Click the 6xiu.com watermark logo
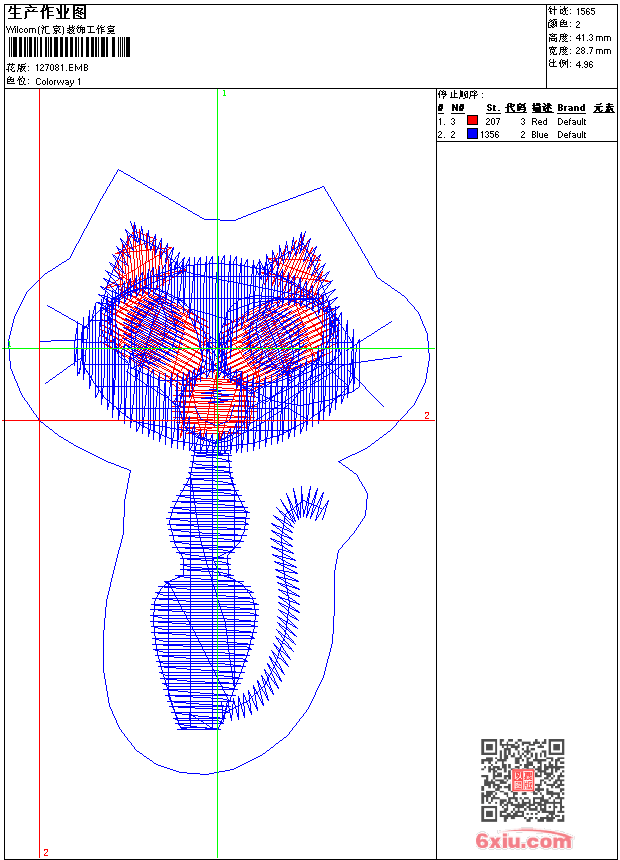 pos(523,842)
